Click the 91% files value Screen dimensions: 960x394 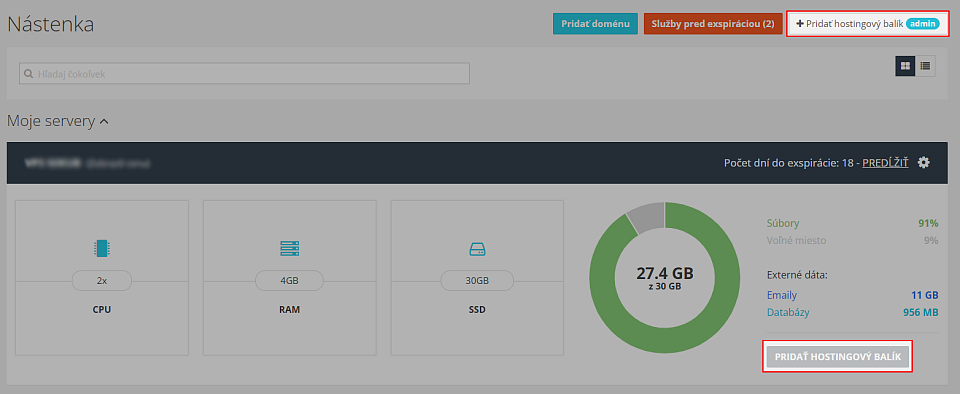point(928,223)
